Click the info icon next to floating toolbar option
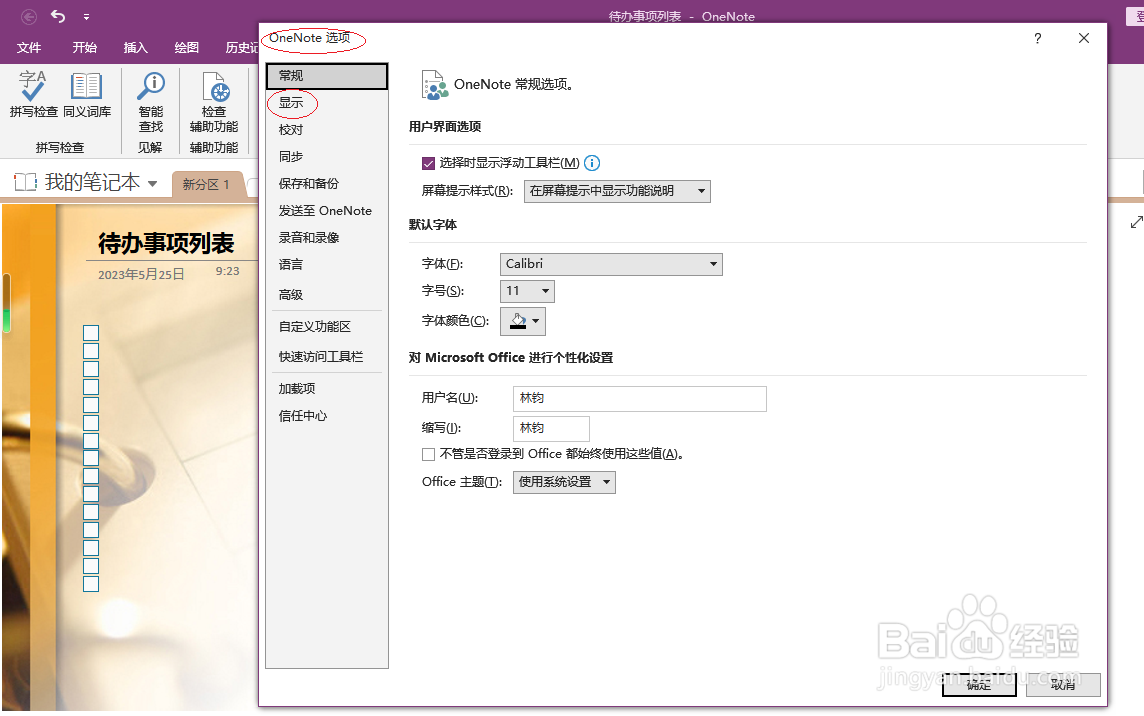This screenshot has height=716, width=1144. (592, 163)
